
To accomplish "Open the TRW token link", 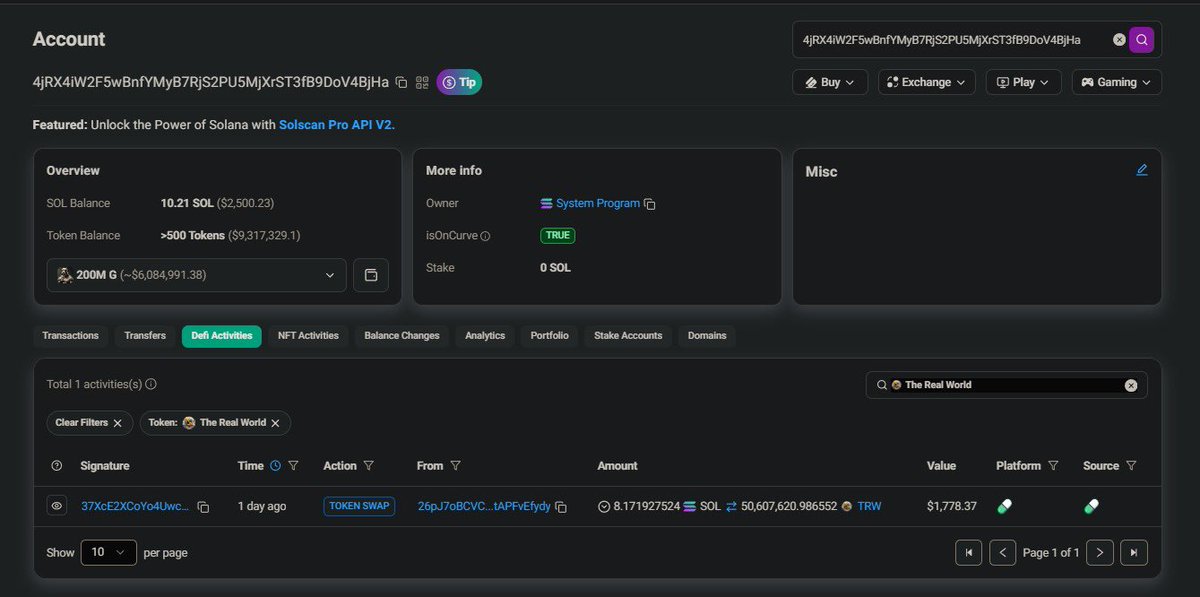I will coord(869,507).
